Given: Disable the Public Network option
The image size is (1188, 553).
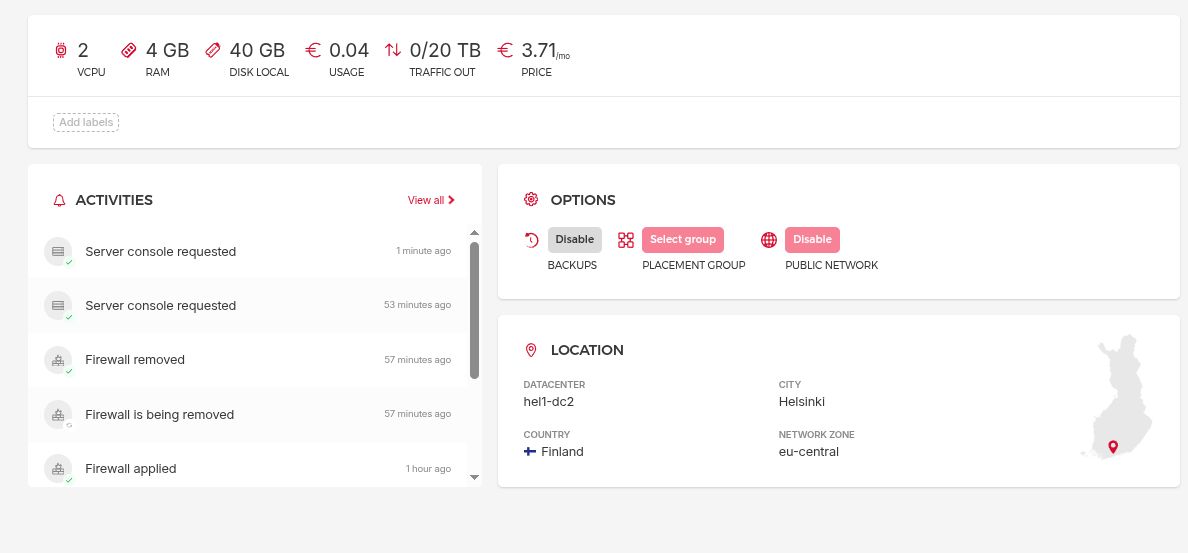Looking at the screenshot, I should tap(812, 240).
